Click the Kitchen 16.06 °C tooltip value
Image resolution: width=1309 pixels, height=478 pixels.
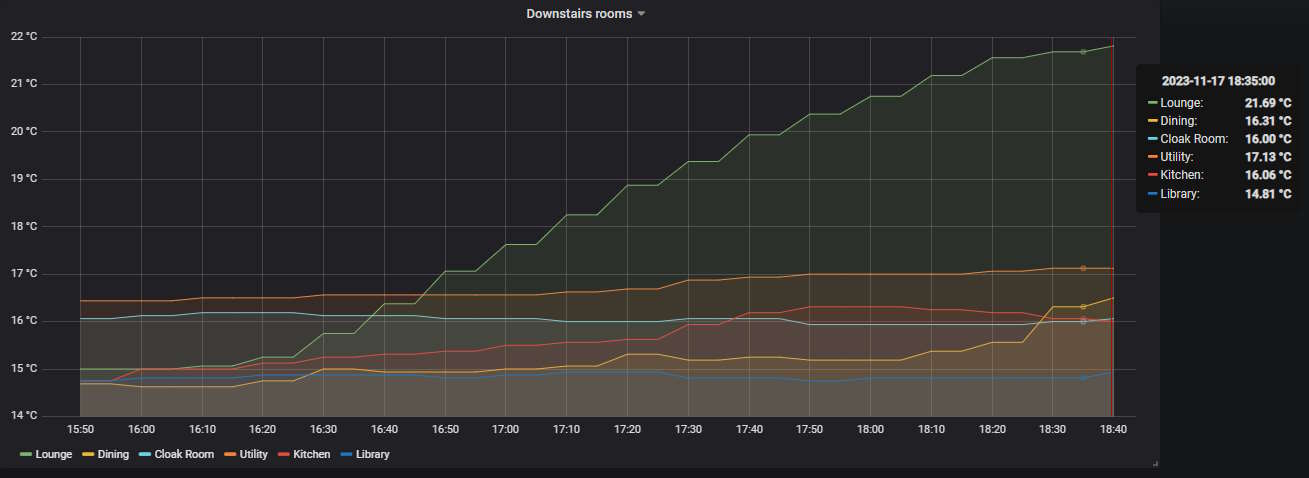coord(1267,175)
